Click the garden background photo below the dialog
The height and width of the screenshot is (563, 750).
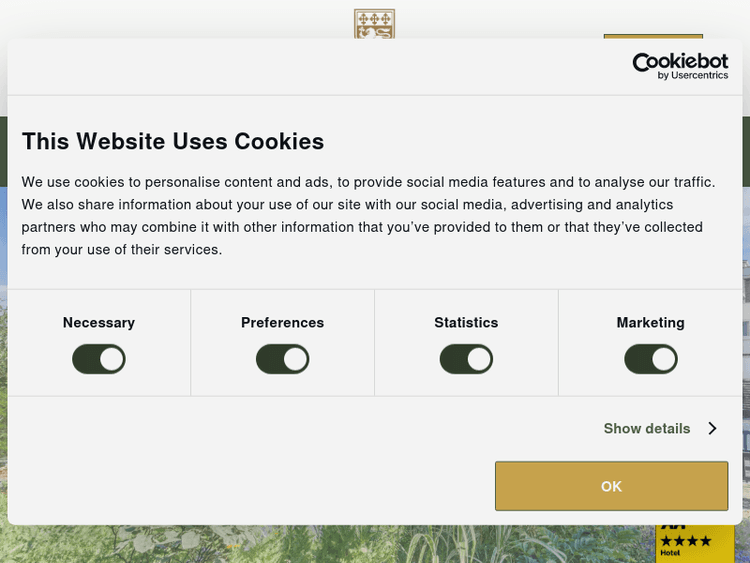click(350, 545)
